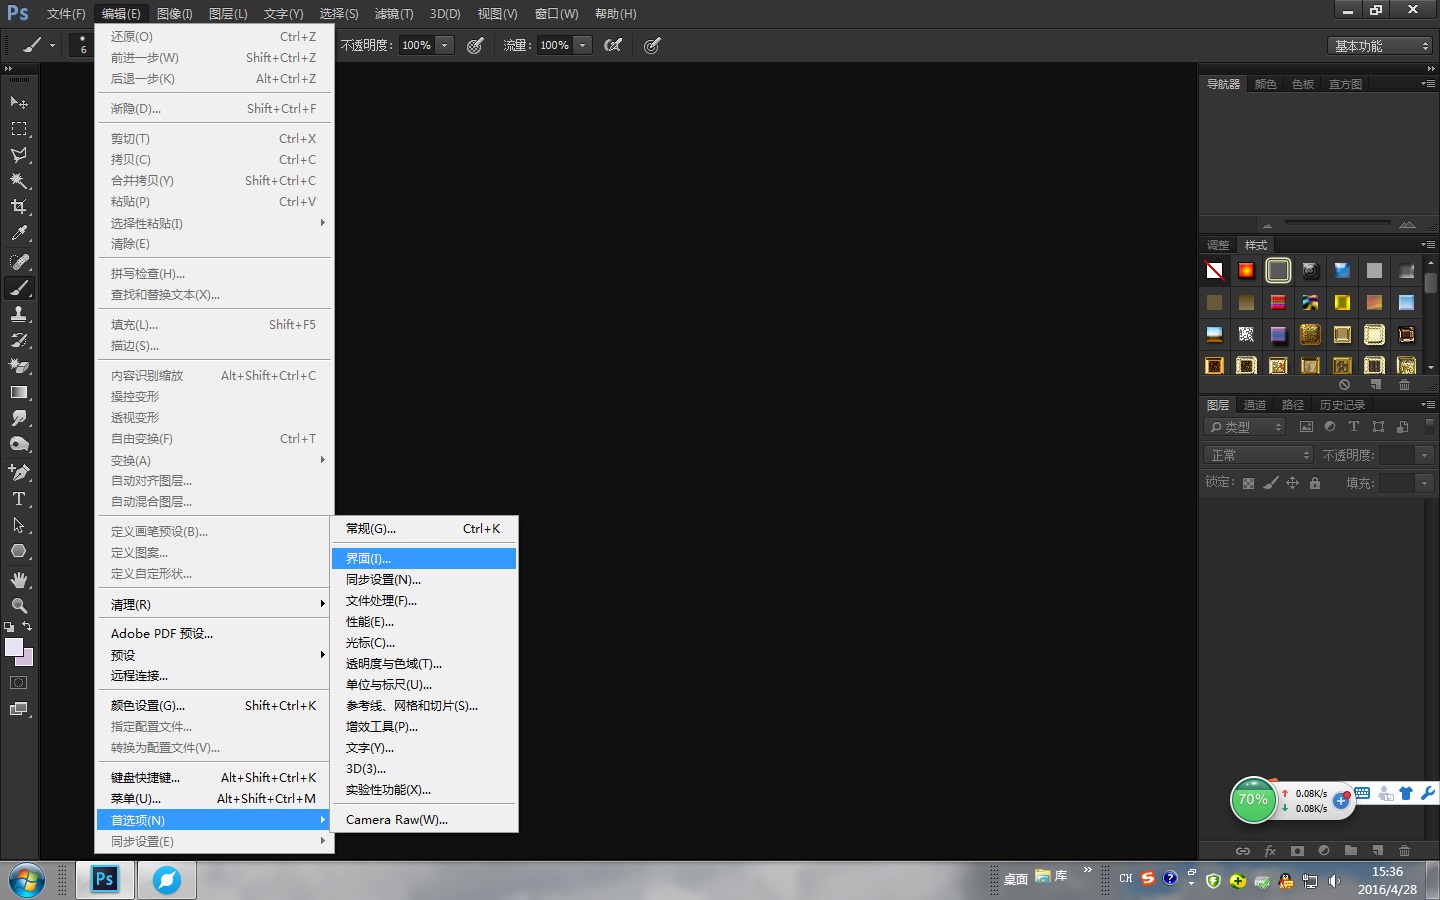This screenshot has width=1440, height=900.
Task: Select the Pen tool
Action: coord(19,472)
